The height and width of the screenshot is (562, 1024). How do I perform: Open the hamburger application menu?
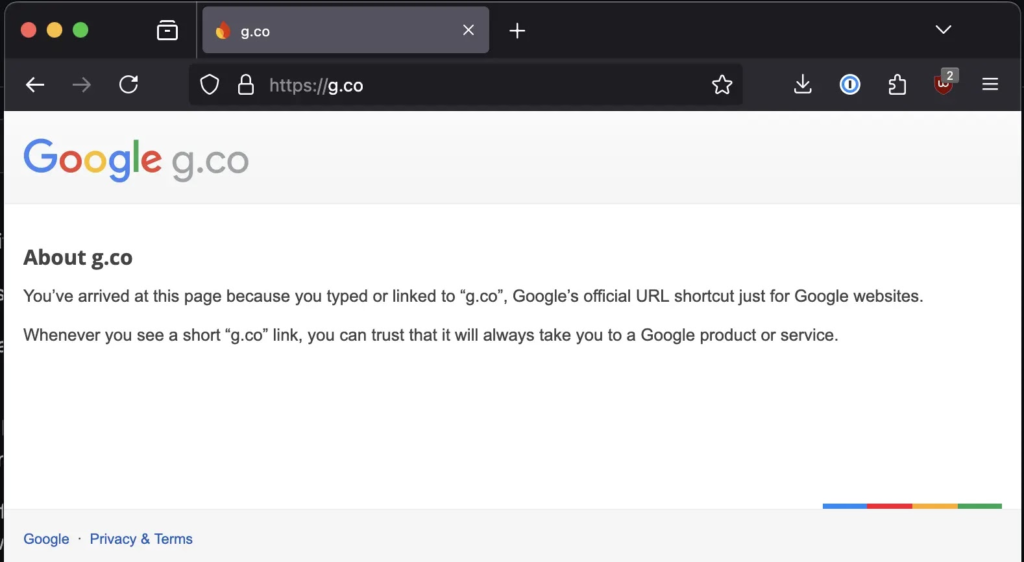coord(990,85)
